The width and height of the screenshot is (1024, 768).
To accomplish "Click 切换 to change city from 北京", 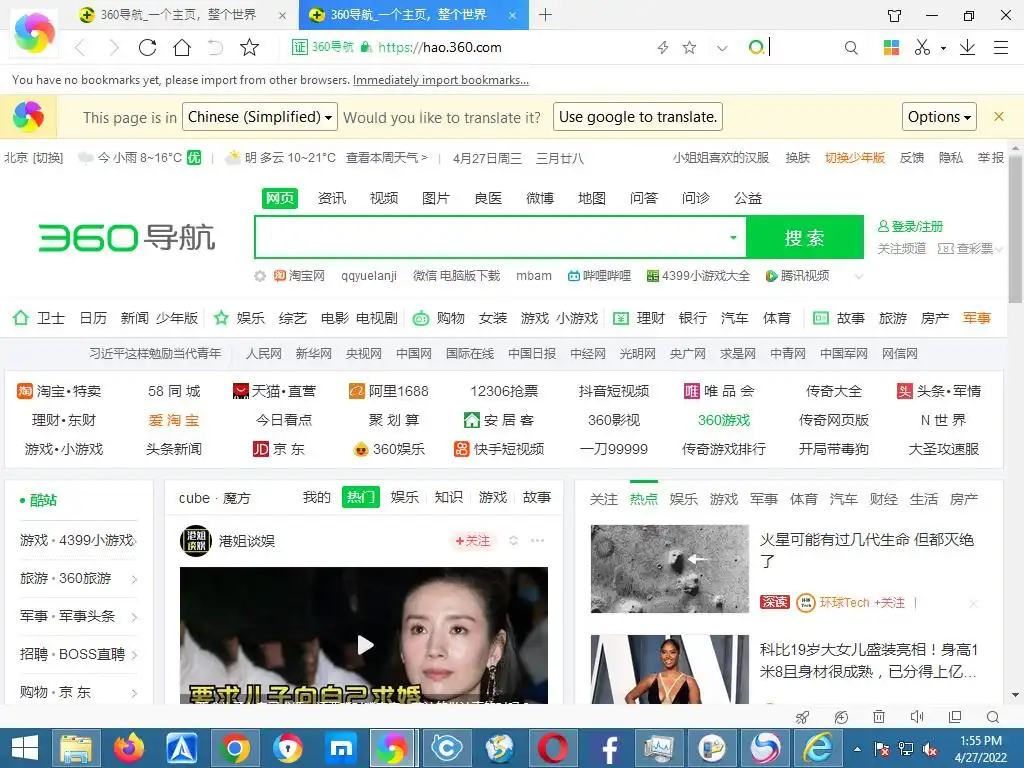I will click(48, 158).
